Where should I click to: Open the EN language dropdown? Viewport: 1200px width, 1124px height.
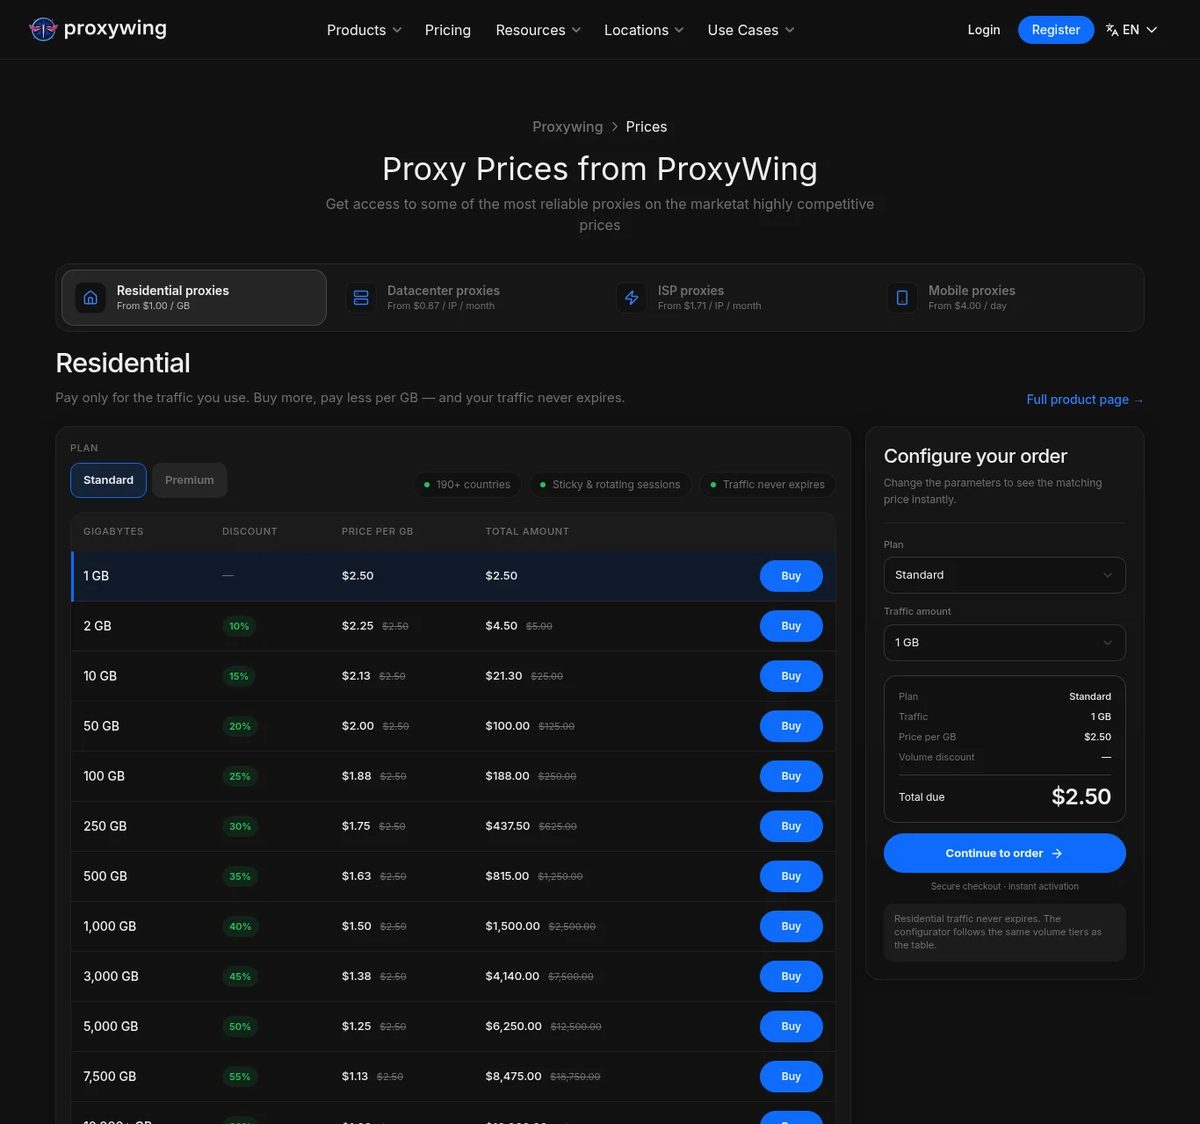[1131, 30]
